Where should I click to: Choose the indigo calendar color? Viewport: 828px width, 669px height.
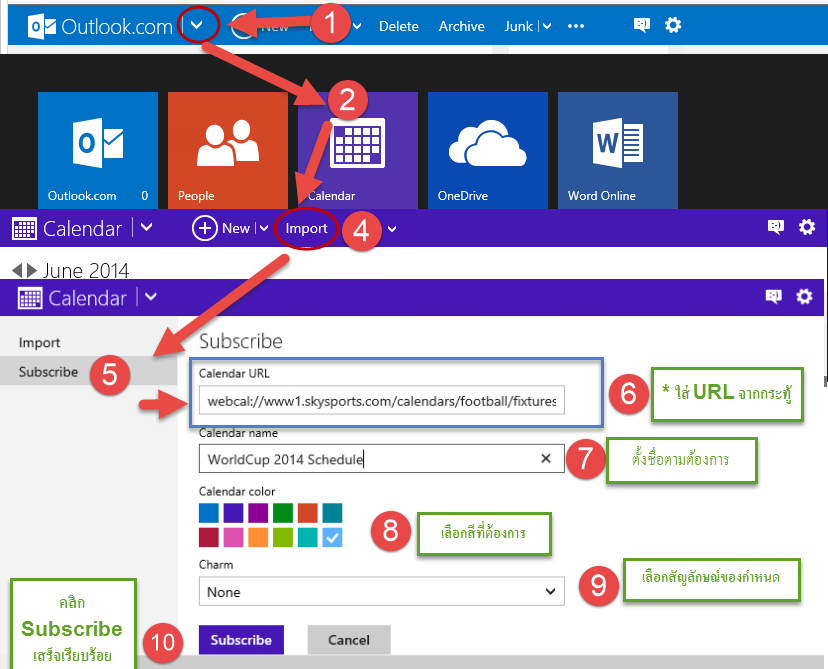pos(233,513)
